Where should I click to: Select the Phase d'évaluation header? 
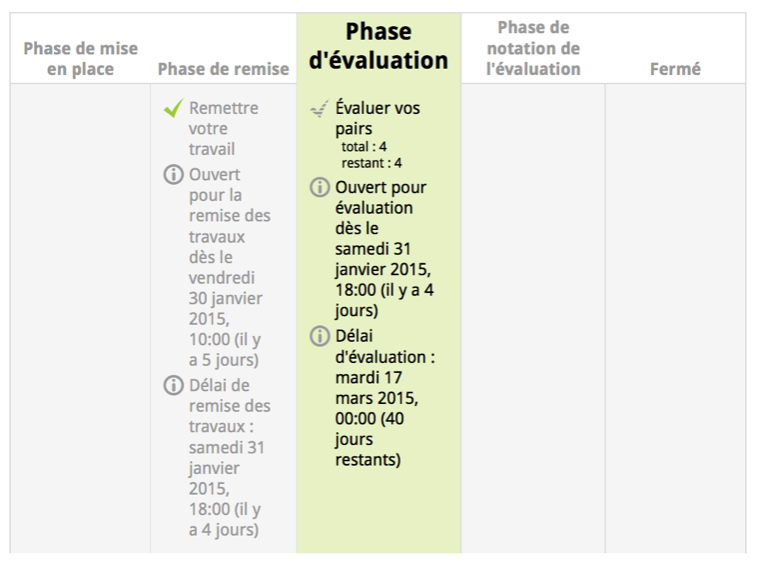(378, 46)
